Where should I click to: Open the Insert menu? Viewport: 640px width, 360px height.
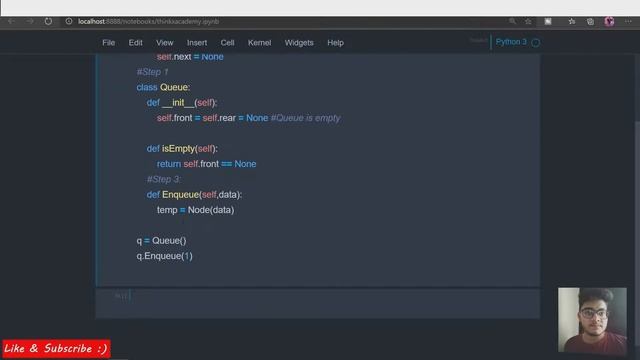pyautogui.click(x=197, y=42)
